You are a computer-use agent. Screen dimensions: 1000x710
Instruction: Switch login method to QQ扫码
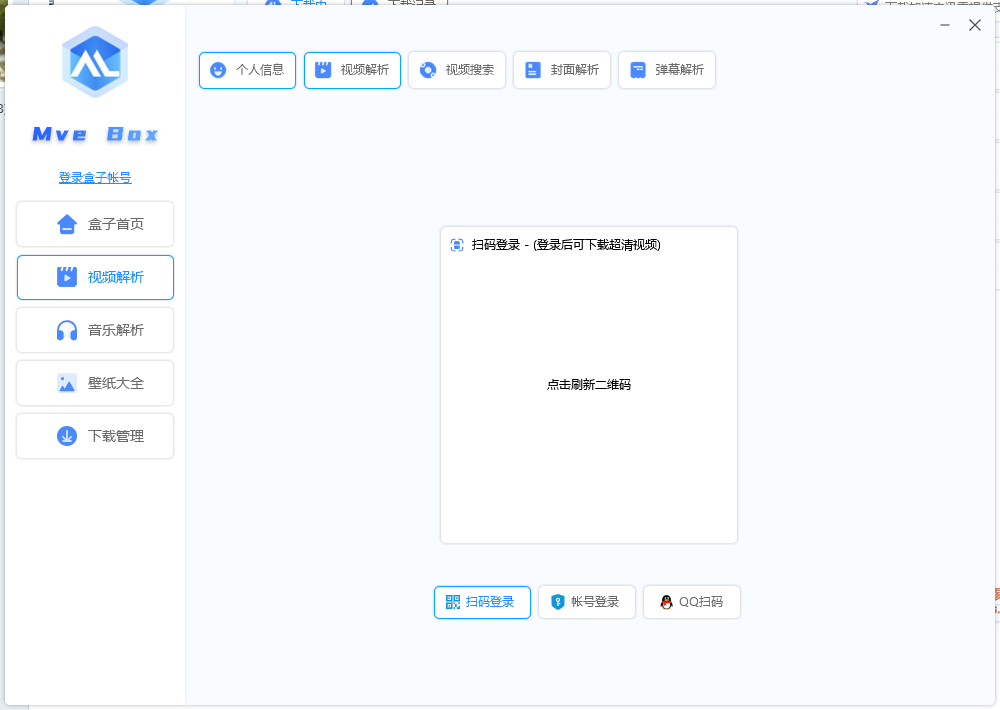(691, 602)
